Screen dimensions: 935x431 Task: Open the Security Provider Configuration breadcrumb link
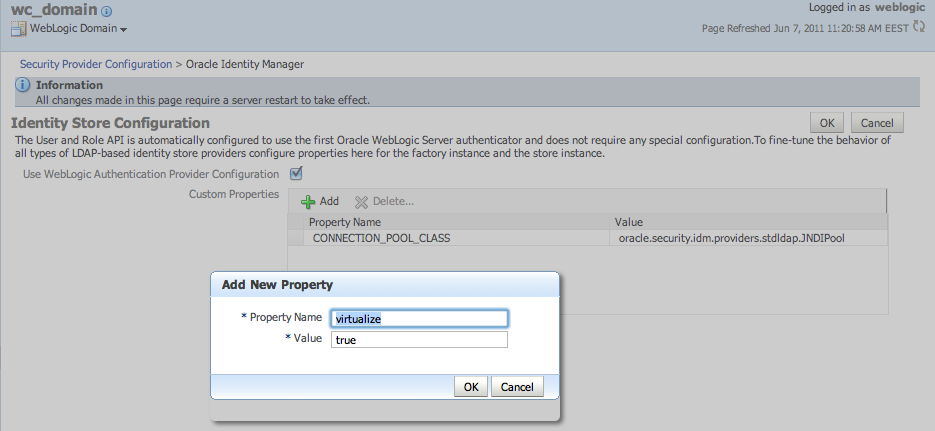pyautogui.click(x=96, y=64)
